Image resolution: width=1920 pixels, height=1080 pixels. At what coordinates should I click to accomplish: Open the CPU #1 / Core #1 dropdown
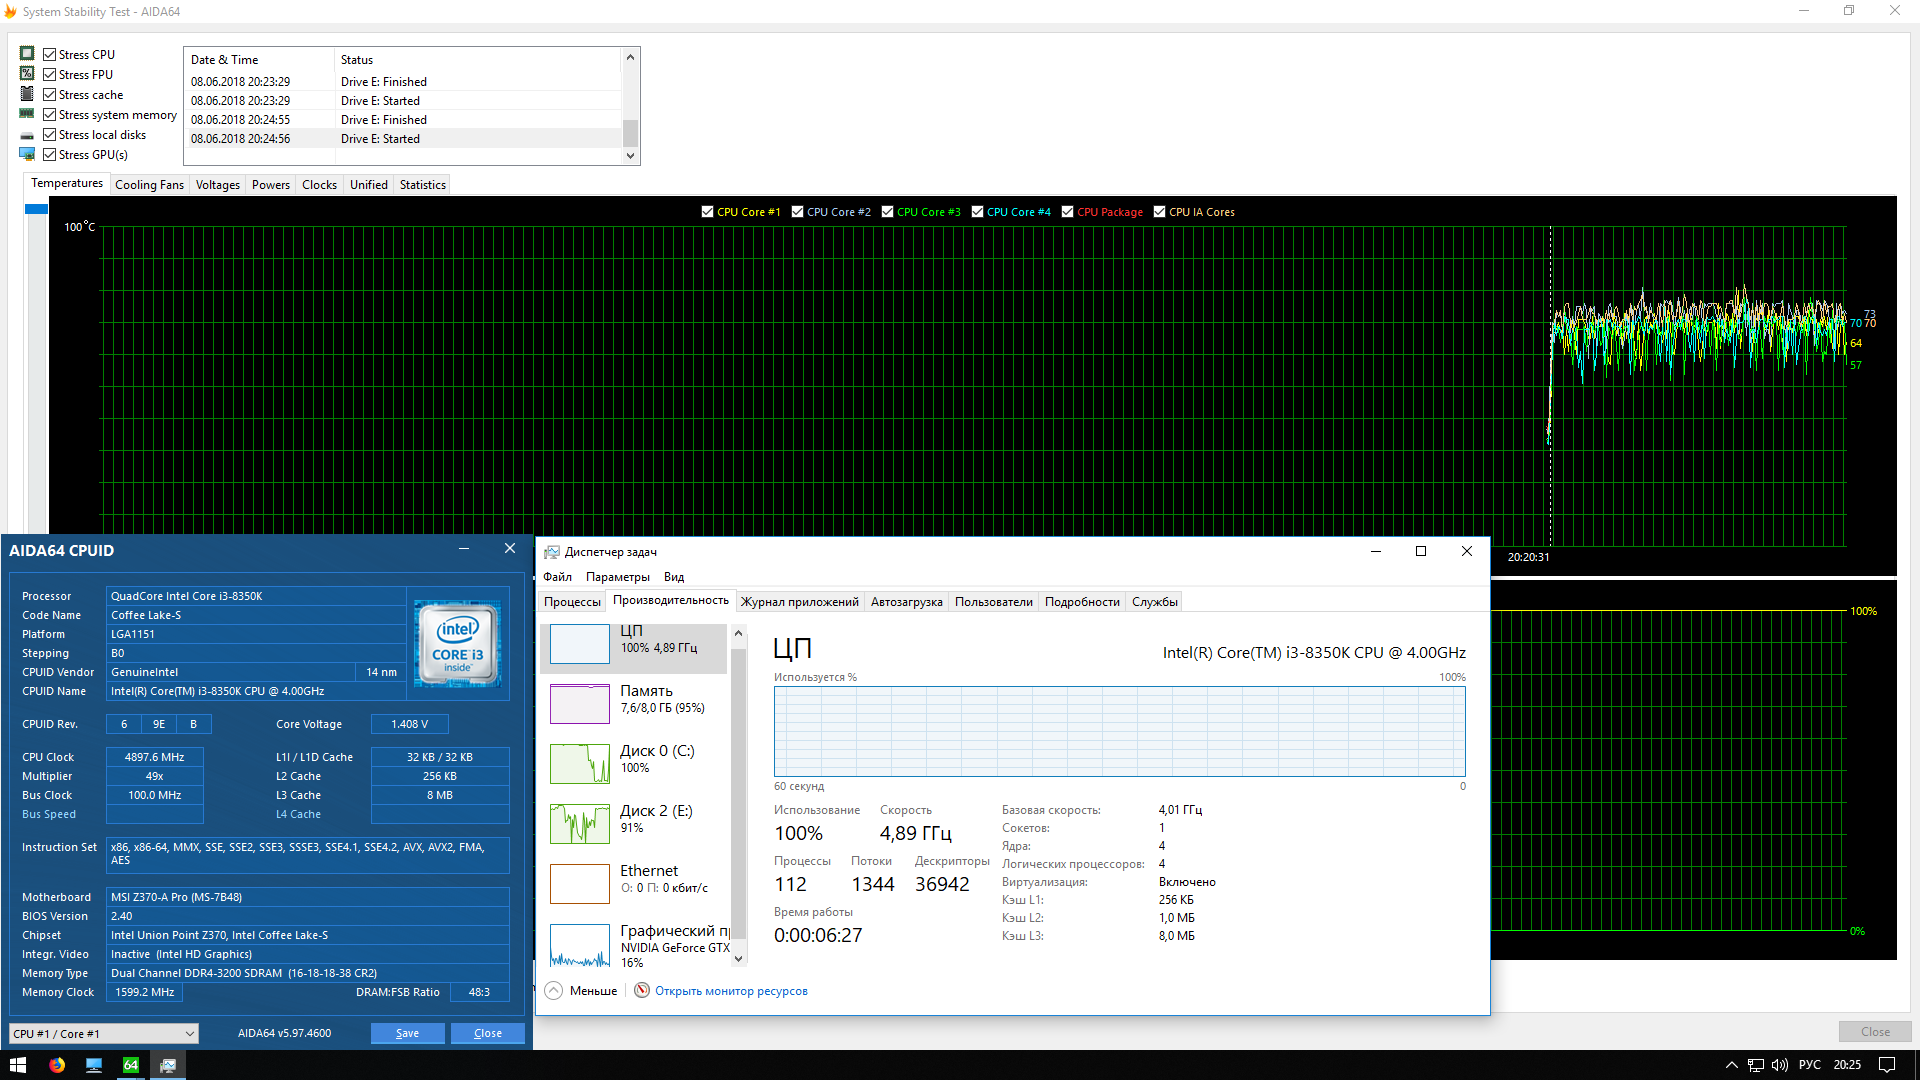103,1034
